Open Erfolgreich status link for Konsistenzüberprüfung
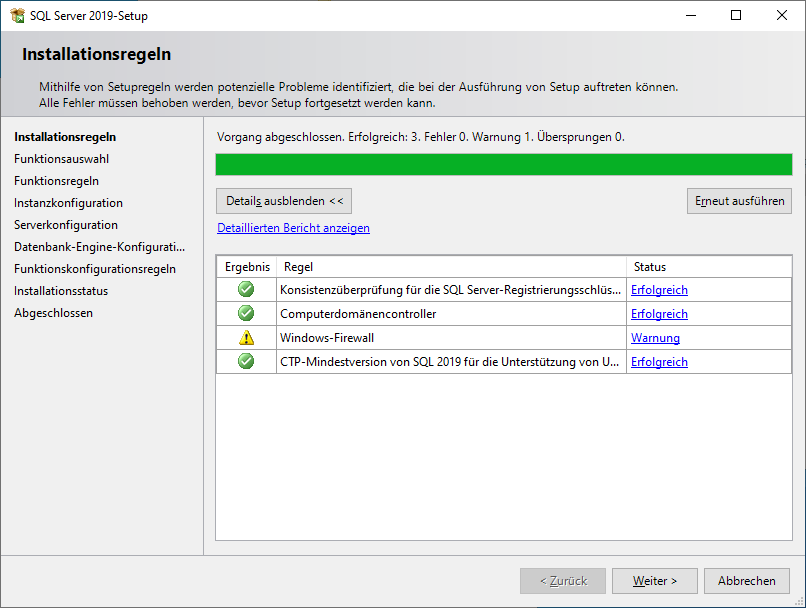806x608 pixels. click(x=659, y=290)
